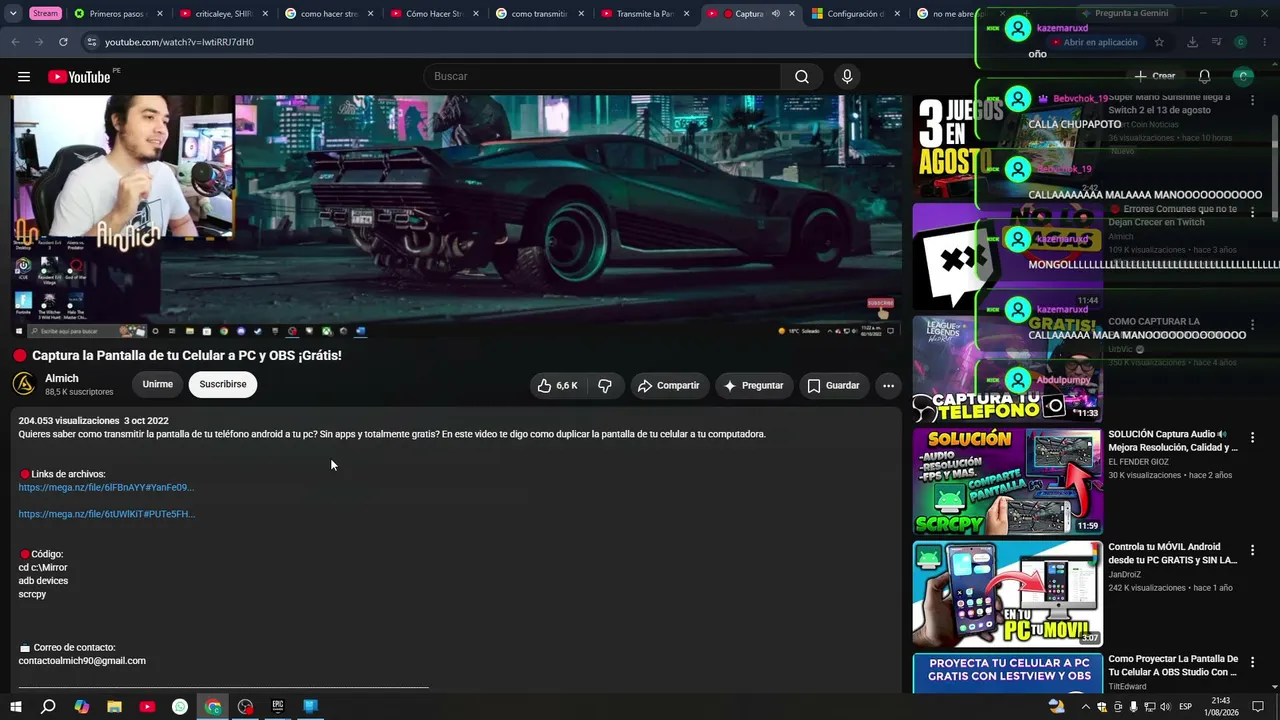The image size is (1280, 720).
Task: Bookmark this page with the star icon
Action: point(1159,42)
